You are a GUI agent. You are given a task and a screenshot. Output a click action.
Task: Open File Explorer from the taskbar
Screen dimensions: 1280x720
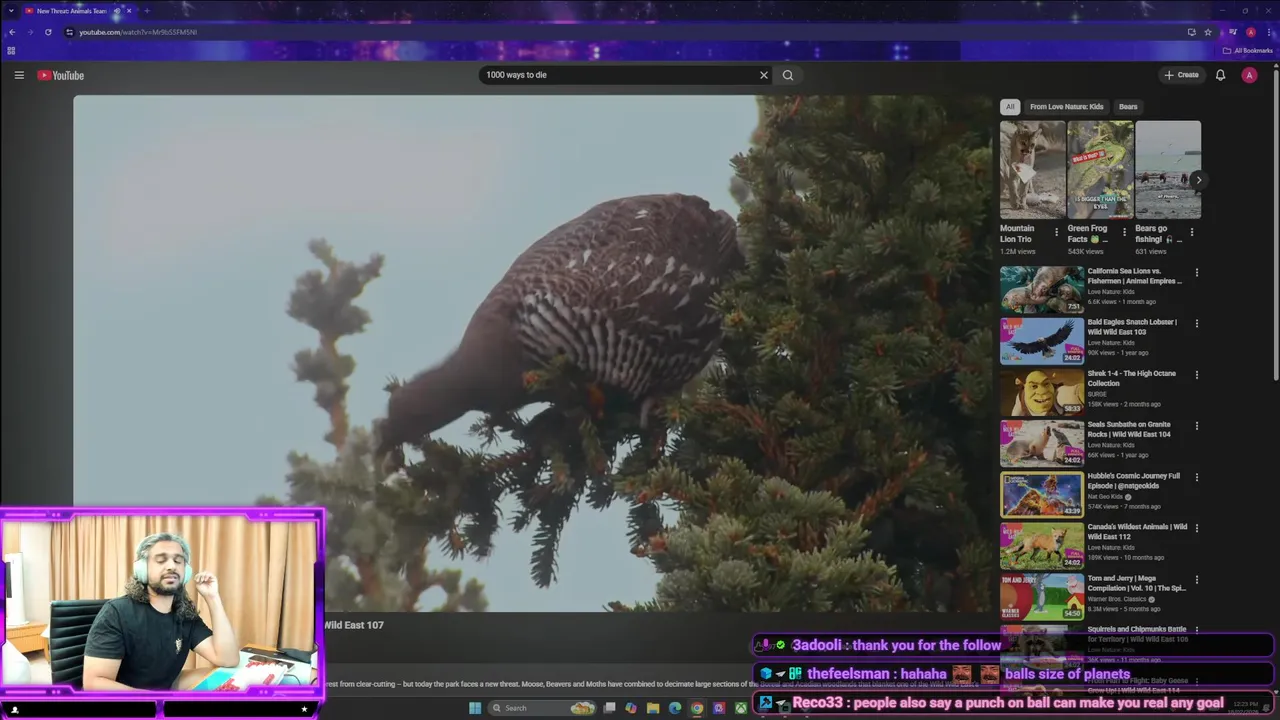coord(653,708)
